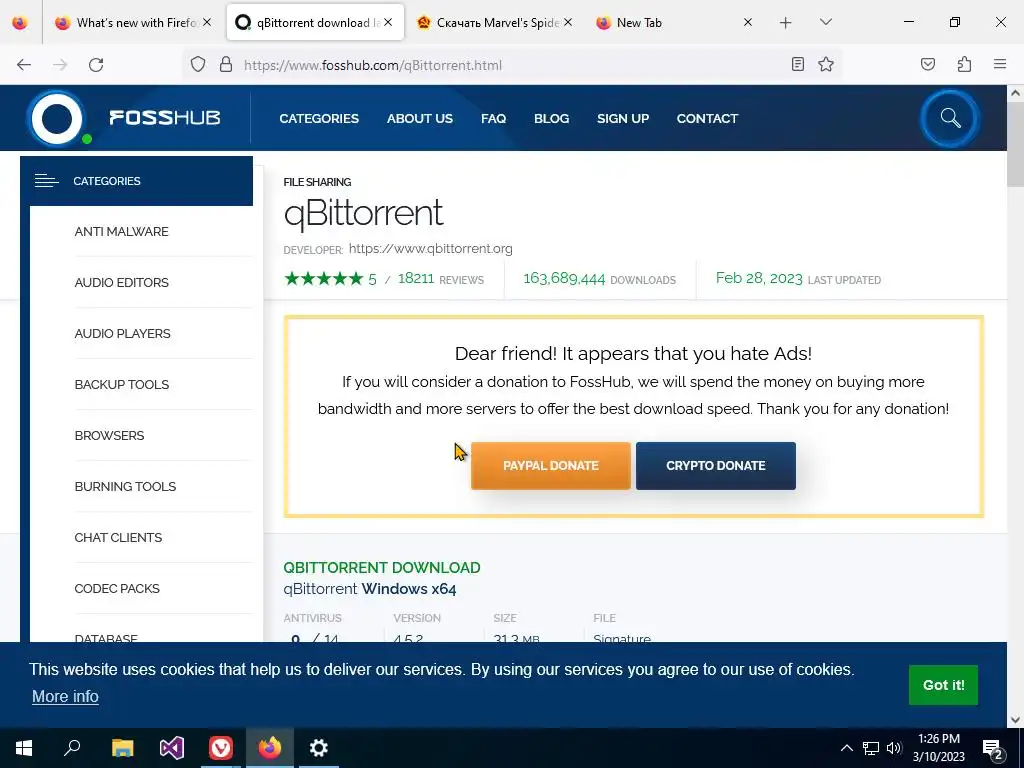
Task: Open CODEC PACKS category
Action: (117, 588)
